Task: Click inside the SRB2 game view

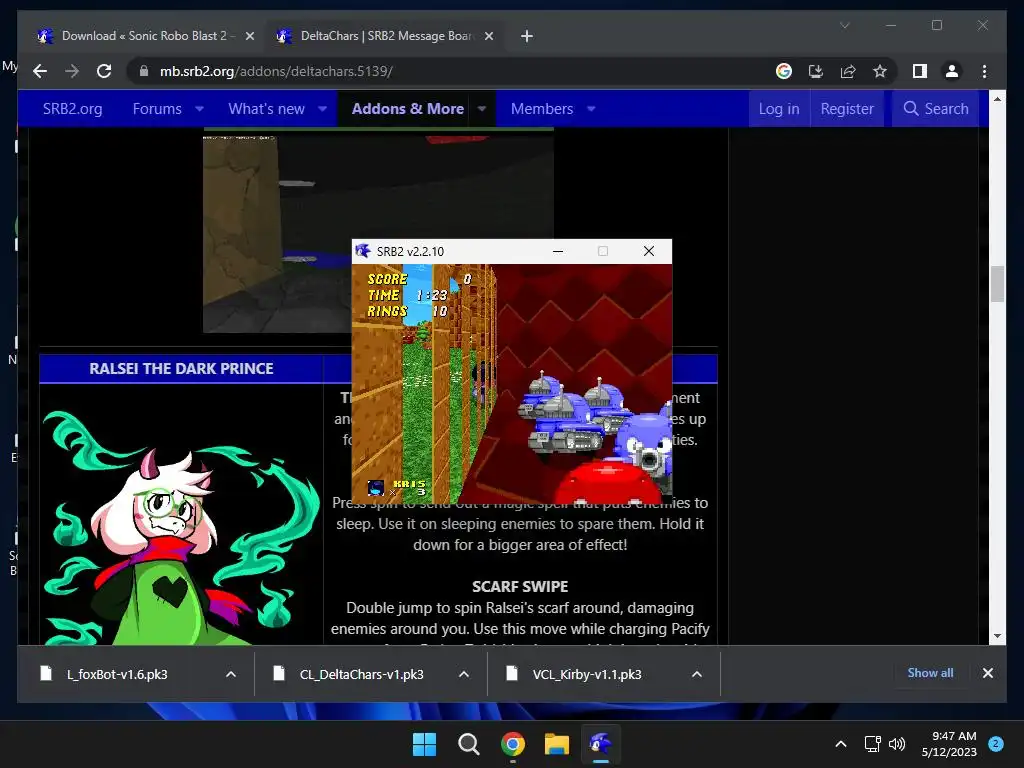Action: pyautogui.click(x=511, y=383)
